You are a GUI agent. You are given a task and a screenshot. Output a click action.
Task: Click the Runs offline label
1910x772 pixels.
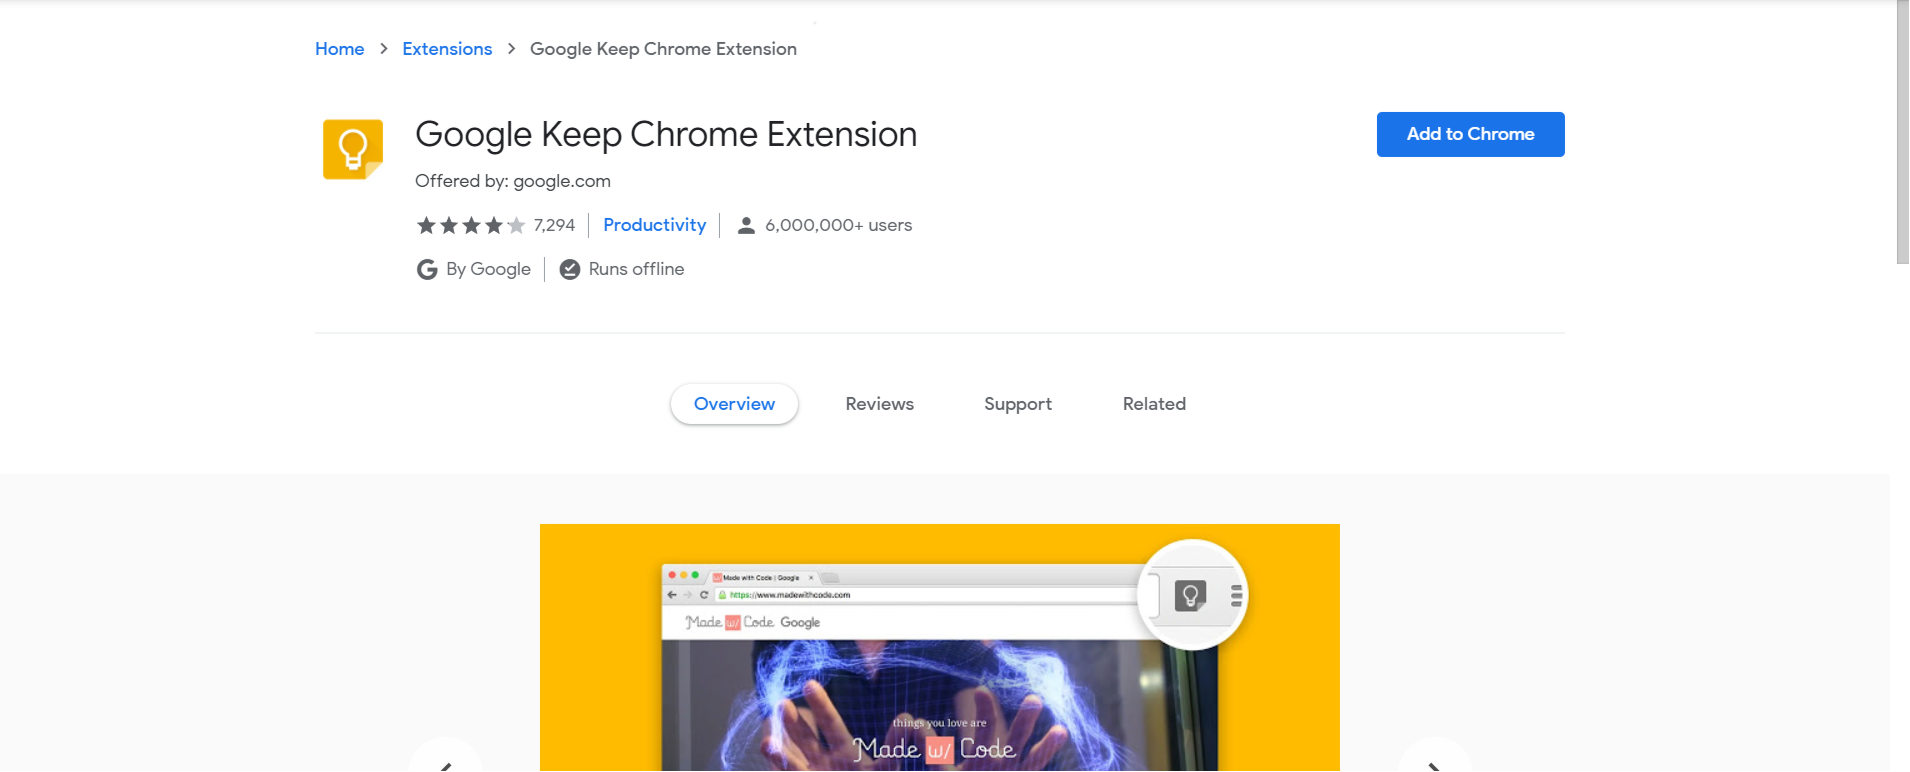[637, 269]
